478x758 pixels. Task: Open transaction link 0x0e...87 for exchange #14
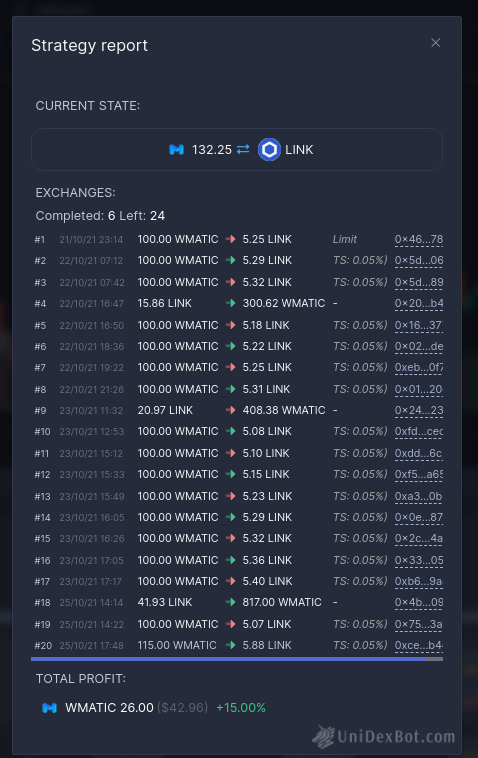point(419,518)
